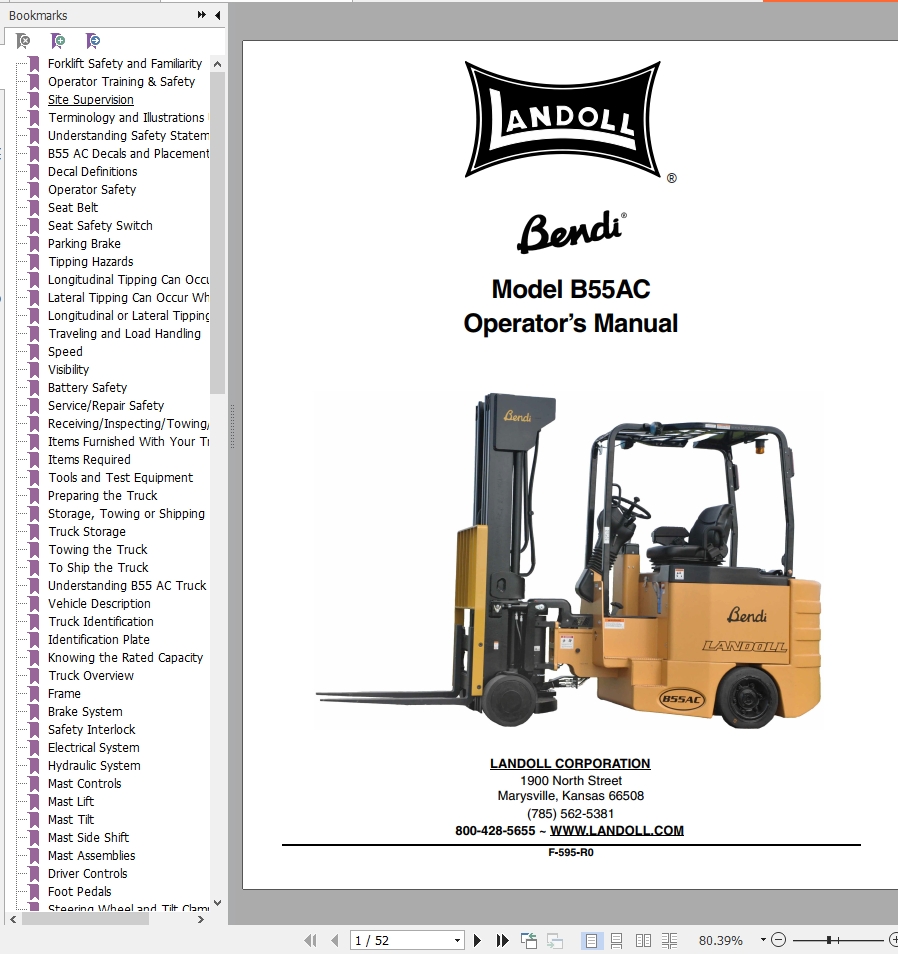Image resolution: width=898 pixels, height=954 pixels.
Task: Open the Driver Controls bookmark
Action: [x=88, y=874]
